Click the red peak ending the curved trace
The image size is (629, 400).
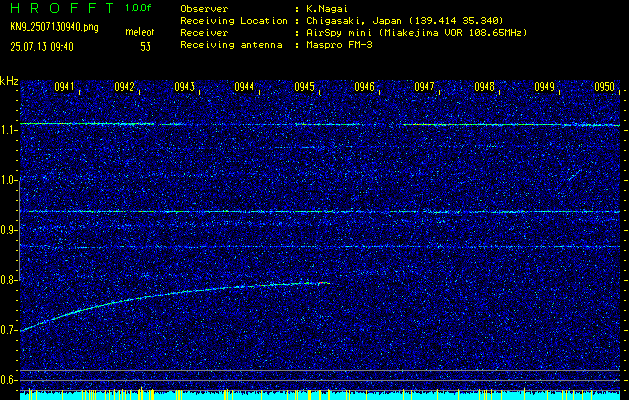[323, 283]
